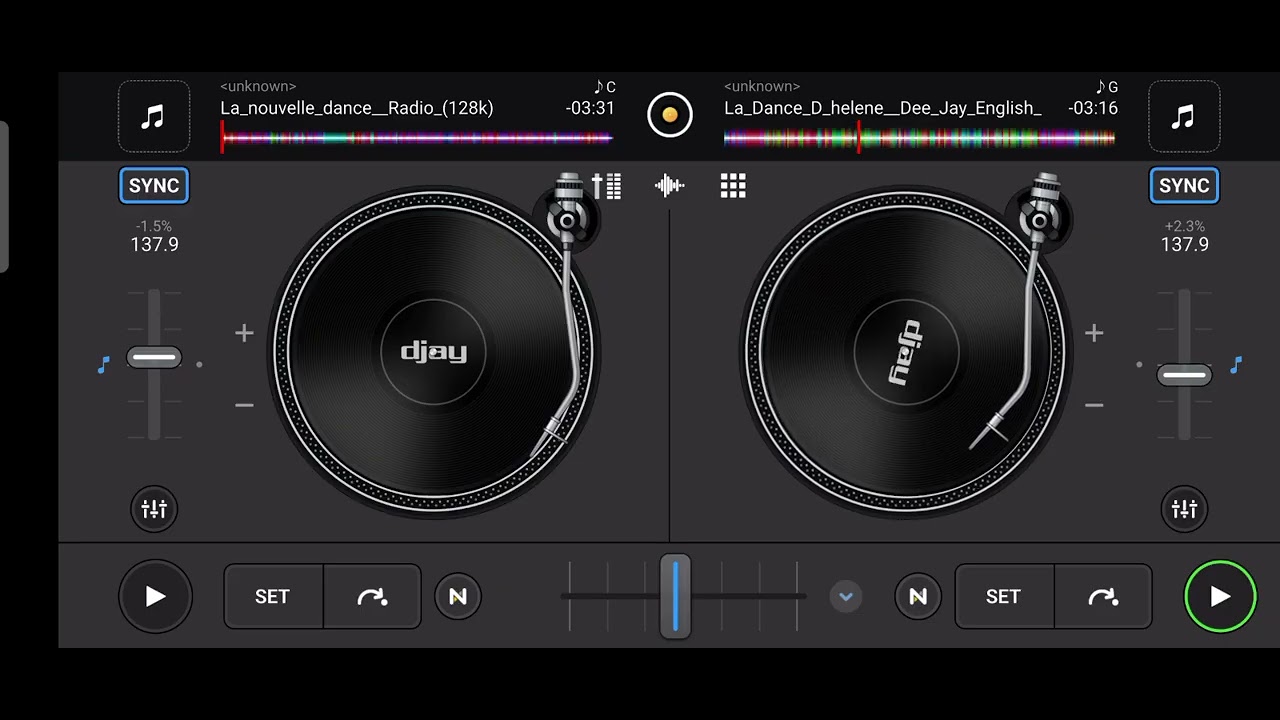Click the right deck waveform overview
This screenshot has width=1280, height=720.
[920, 138]
